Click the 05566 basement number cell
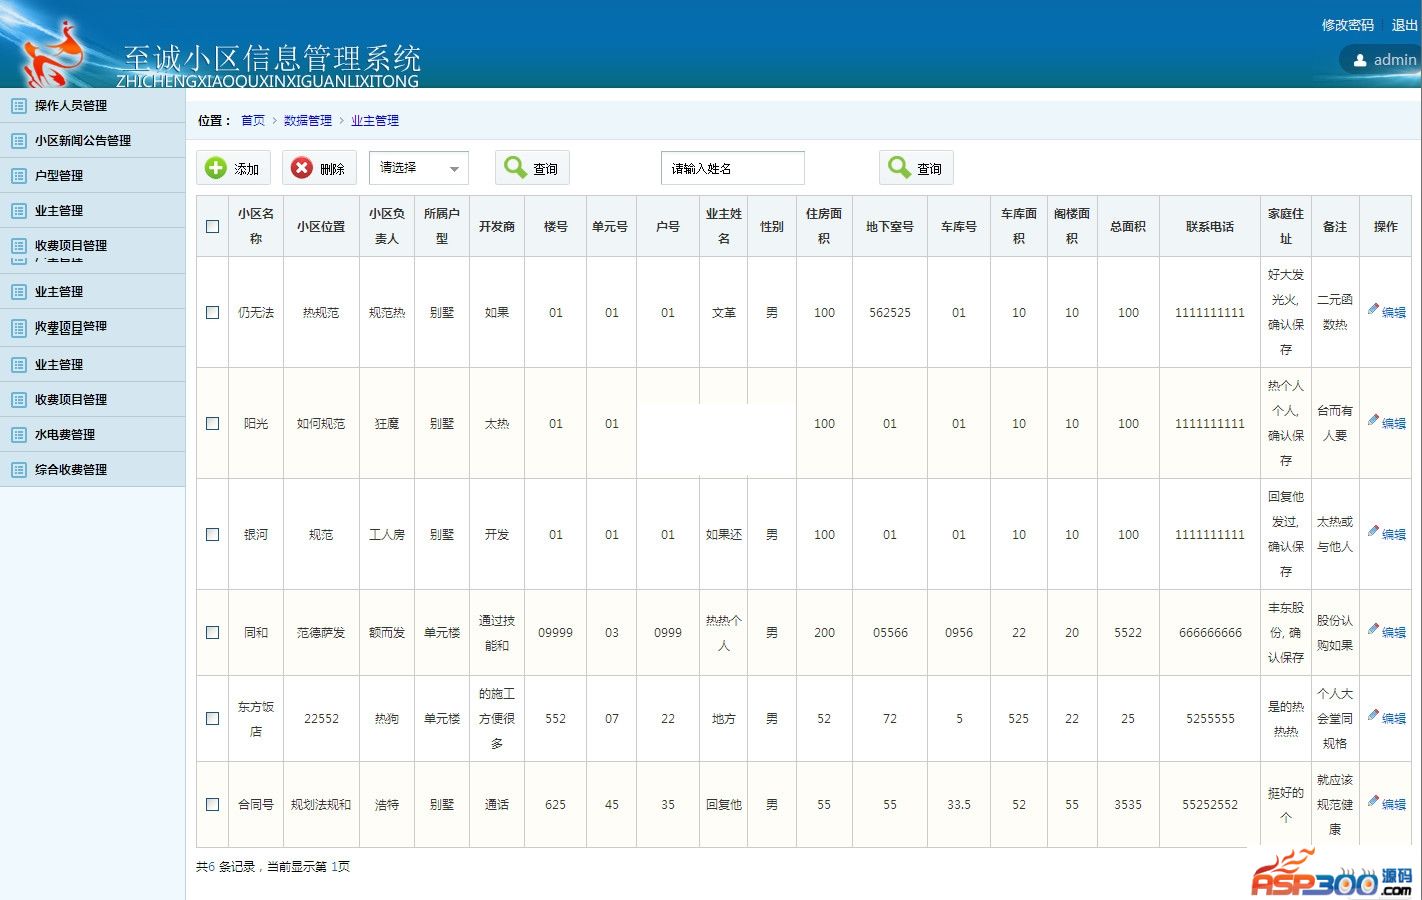Image resolution: width=1422 pixels, height=900 pixels. click(x=890, y=632)
